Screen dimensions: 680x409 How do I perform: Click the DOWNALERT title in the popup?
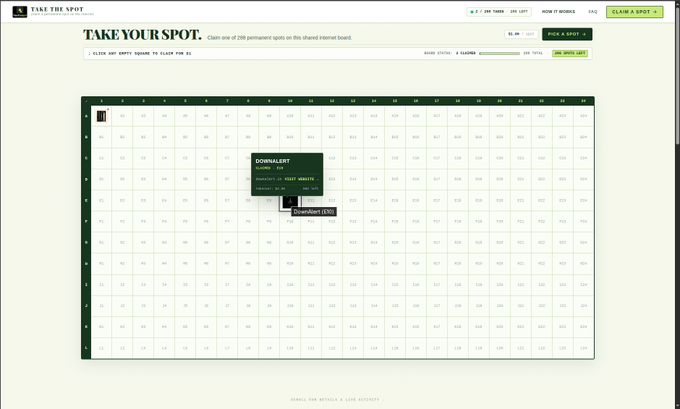[272, 161]
